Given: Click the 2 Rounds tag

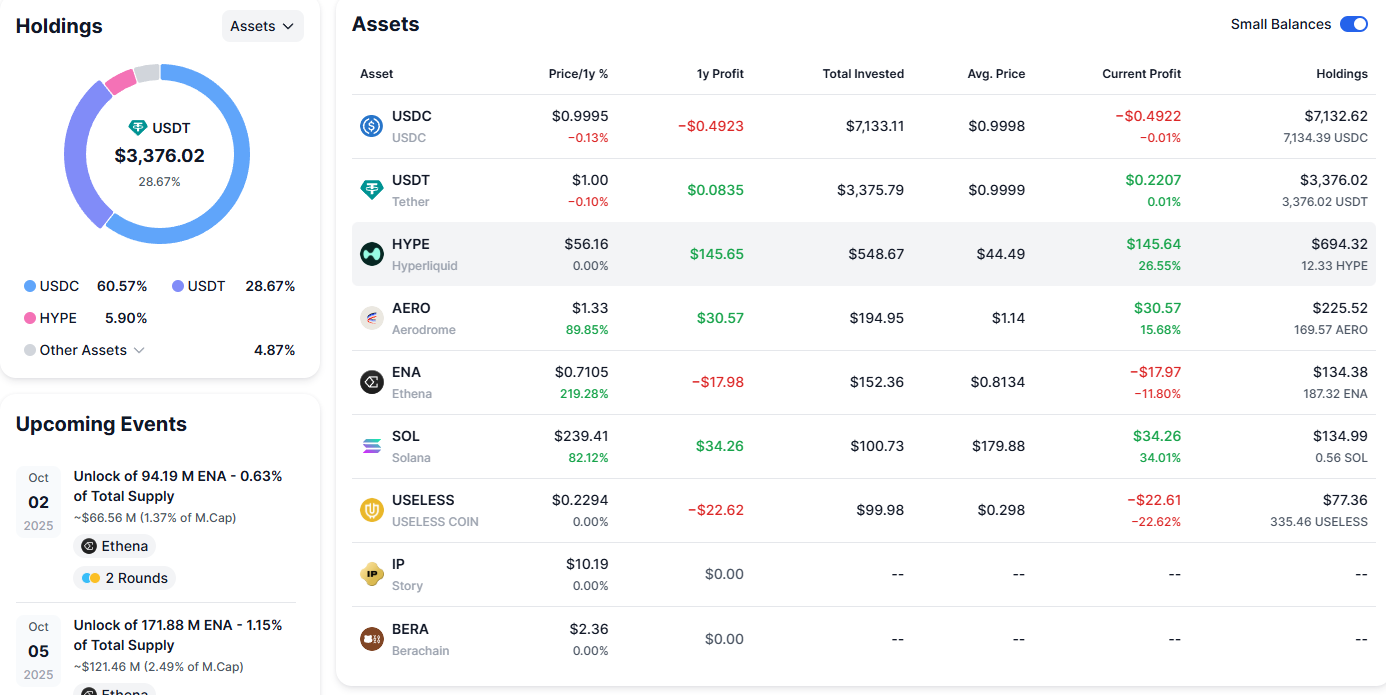Looking at the screenshot, I should click(125, 578).
